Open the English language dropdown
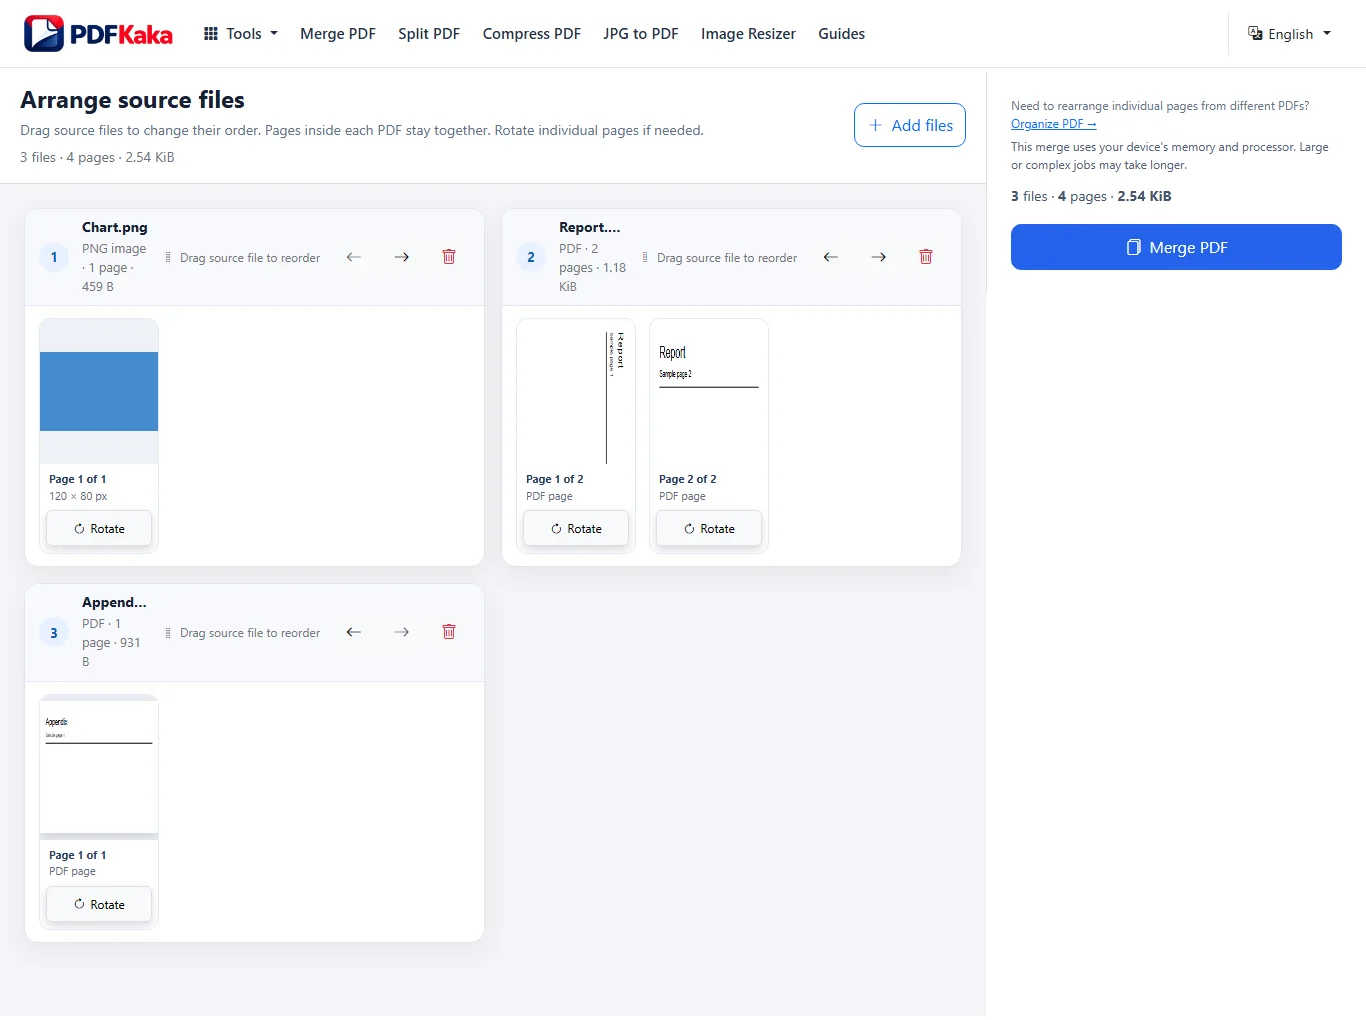 (x=1289, y=34)
